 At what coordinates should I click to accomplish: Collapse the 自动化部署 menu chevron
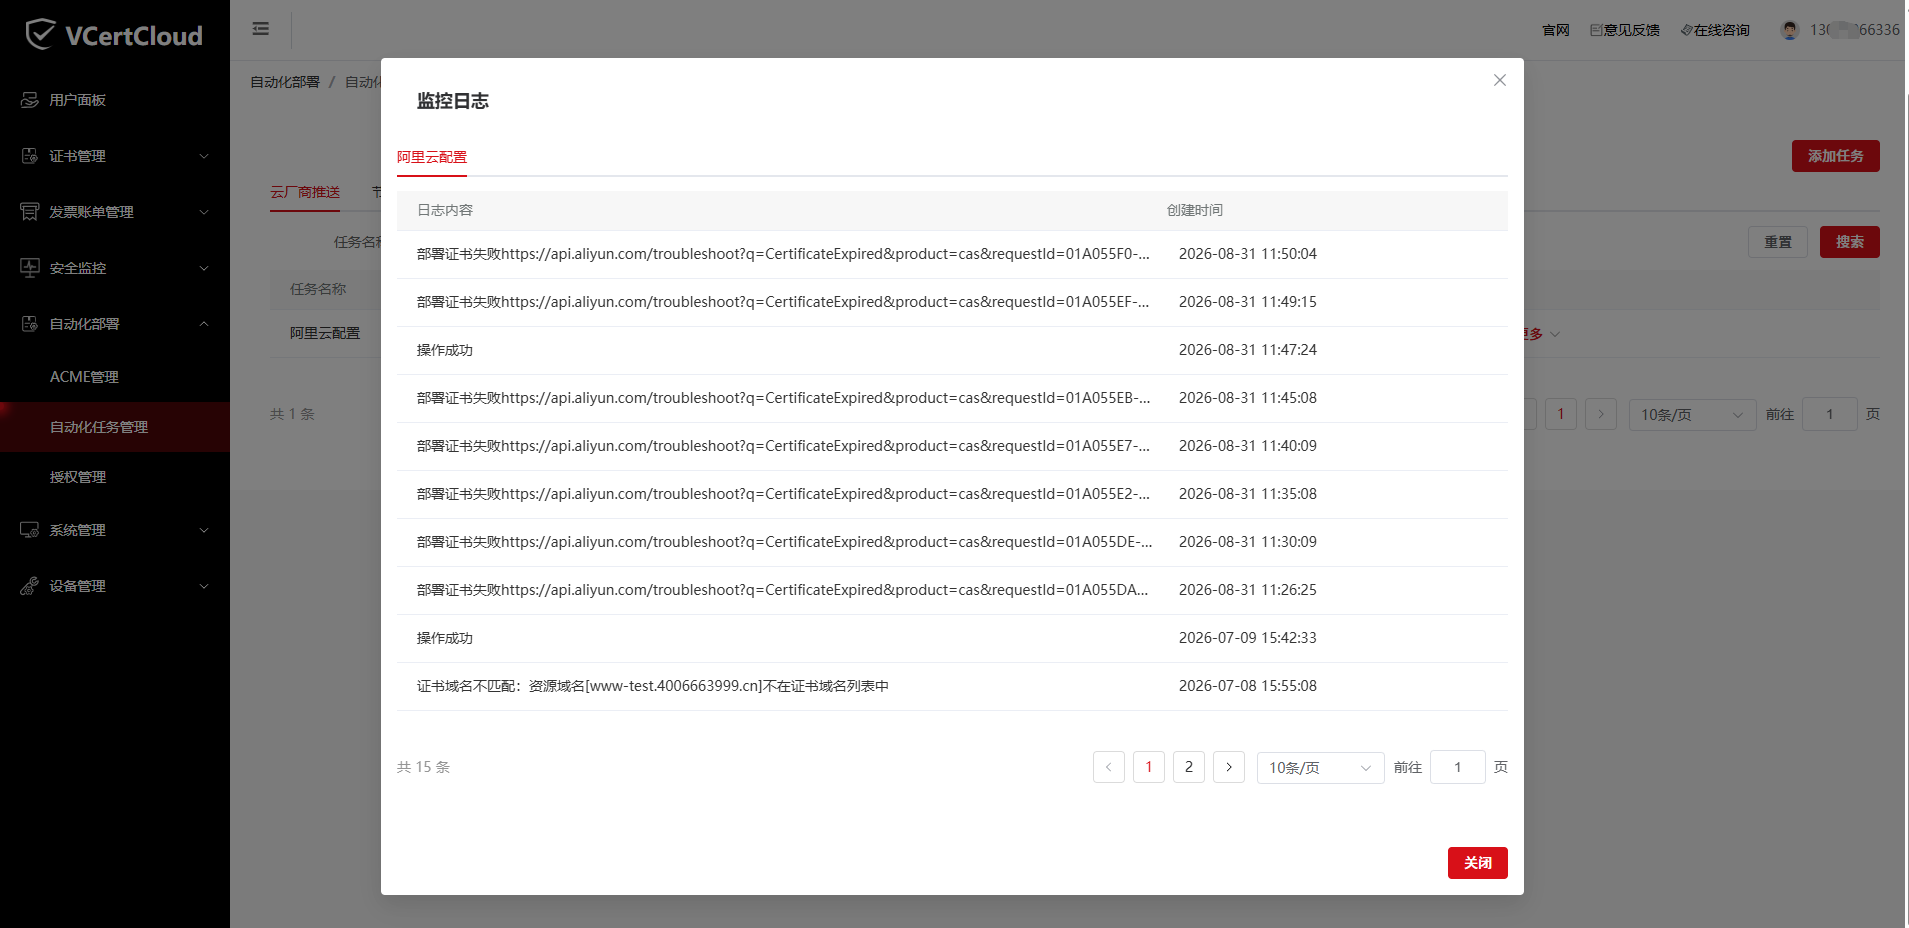pyautogui.click(x=204, y=324)
